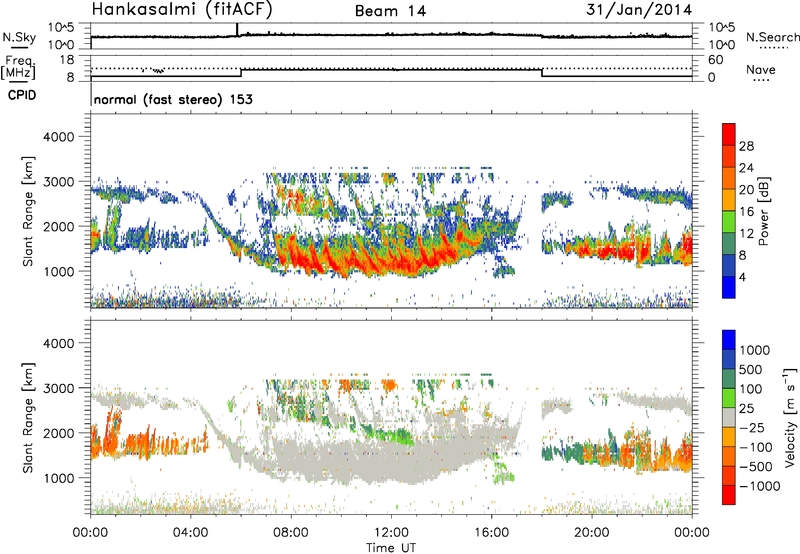The width and height of the screenshot is (800, 554).
Task: Click the 'Beam 14' label
Action: click(390, 11)
